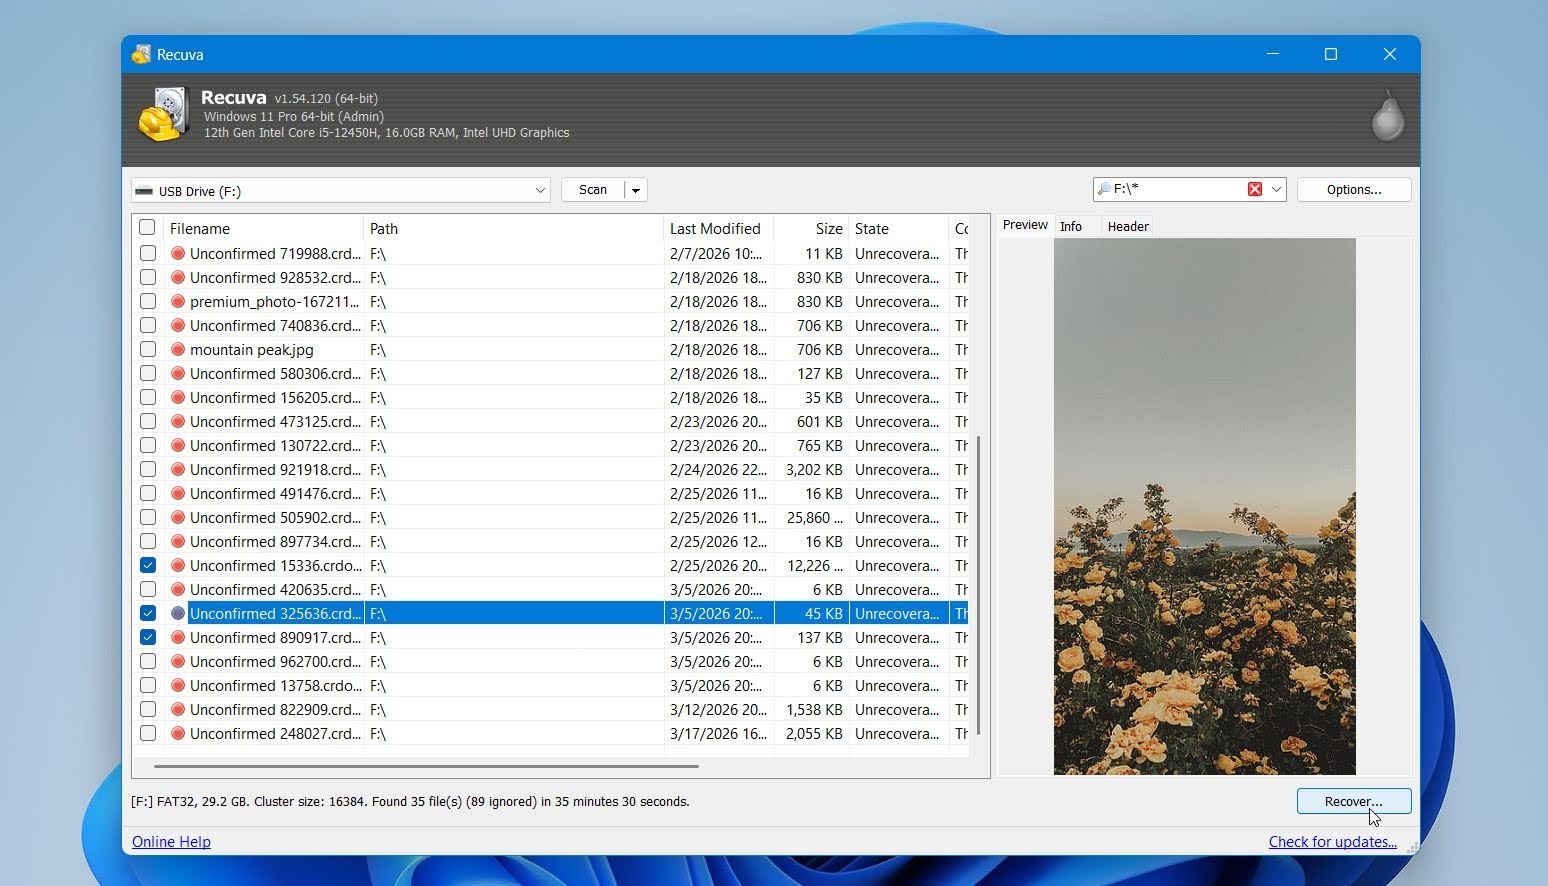Switch to the Header tab
This screenshot has width=1548, height=886.
point(1128,227)
